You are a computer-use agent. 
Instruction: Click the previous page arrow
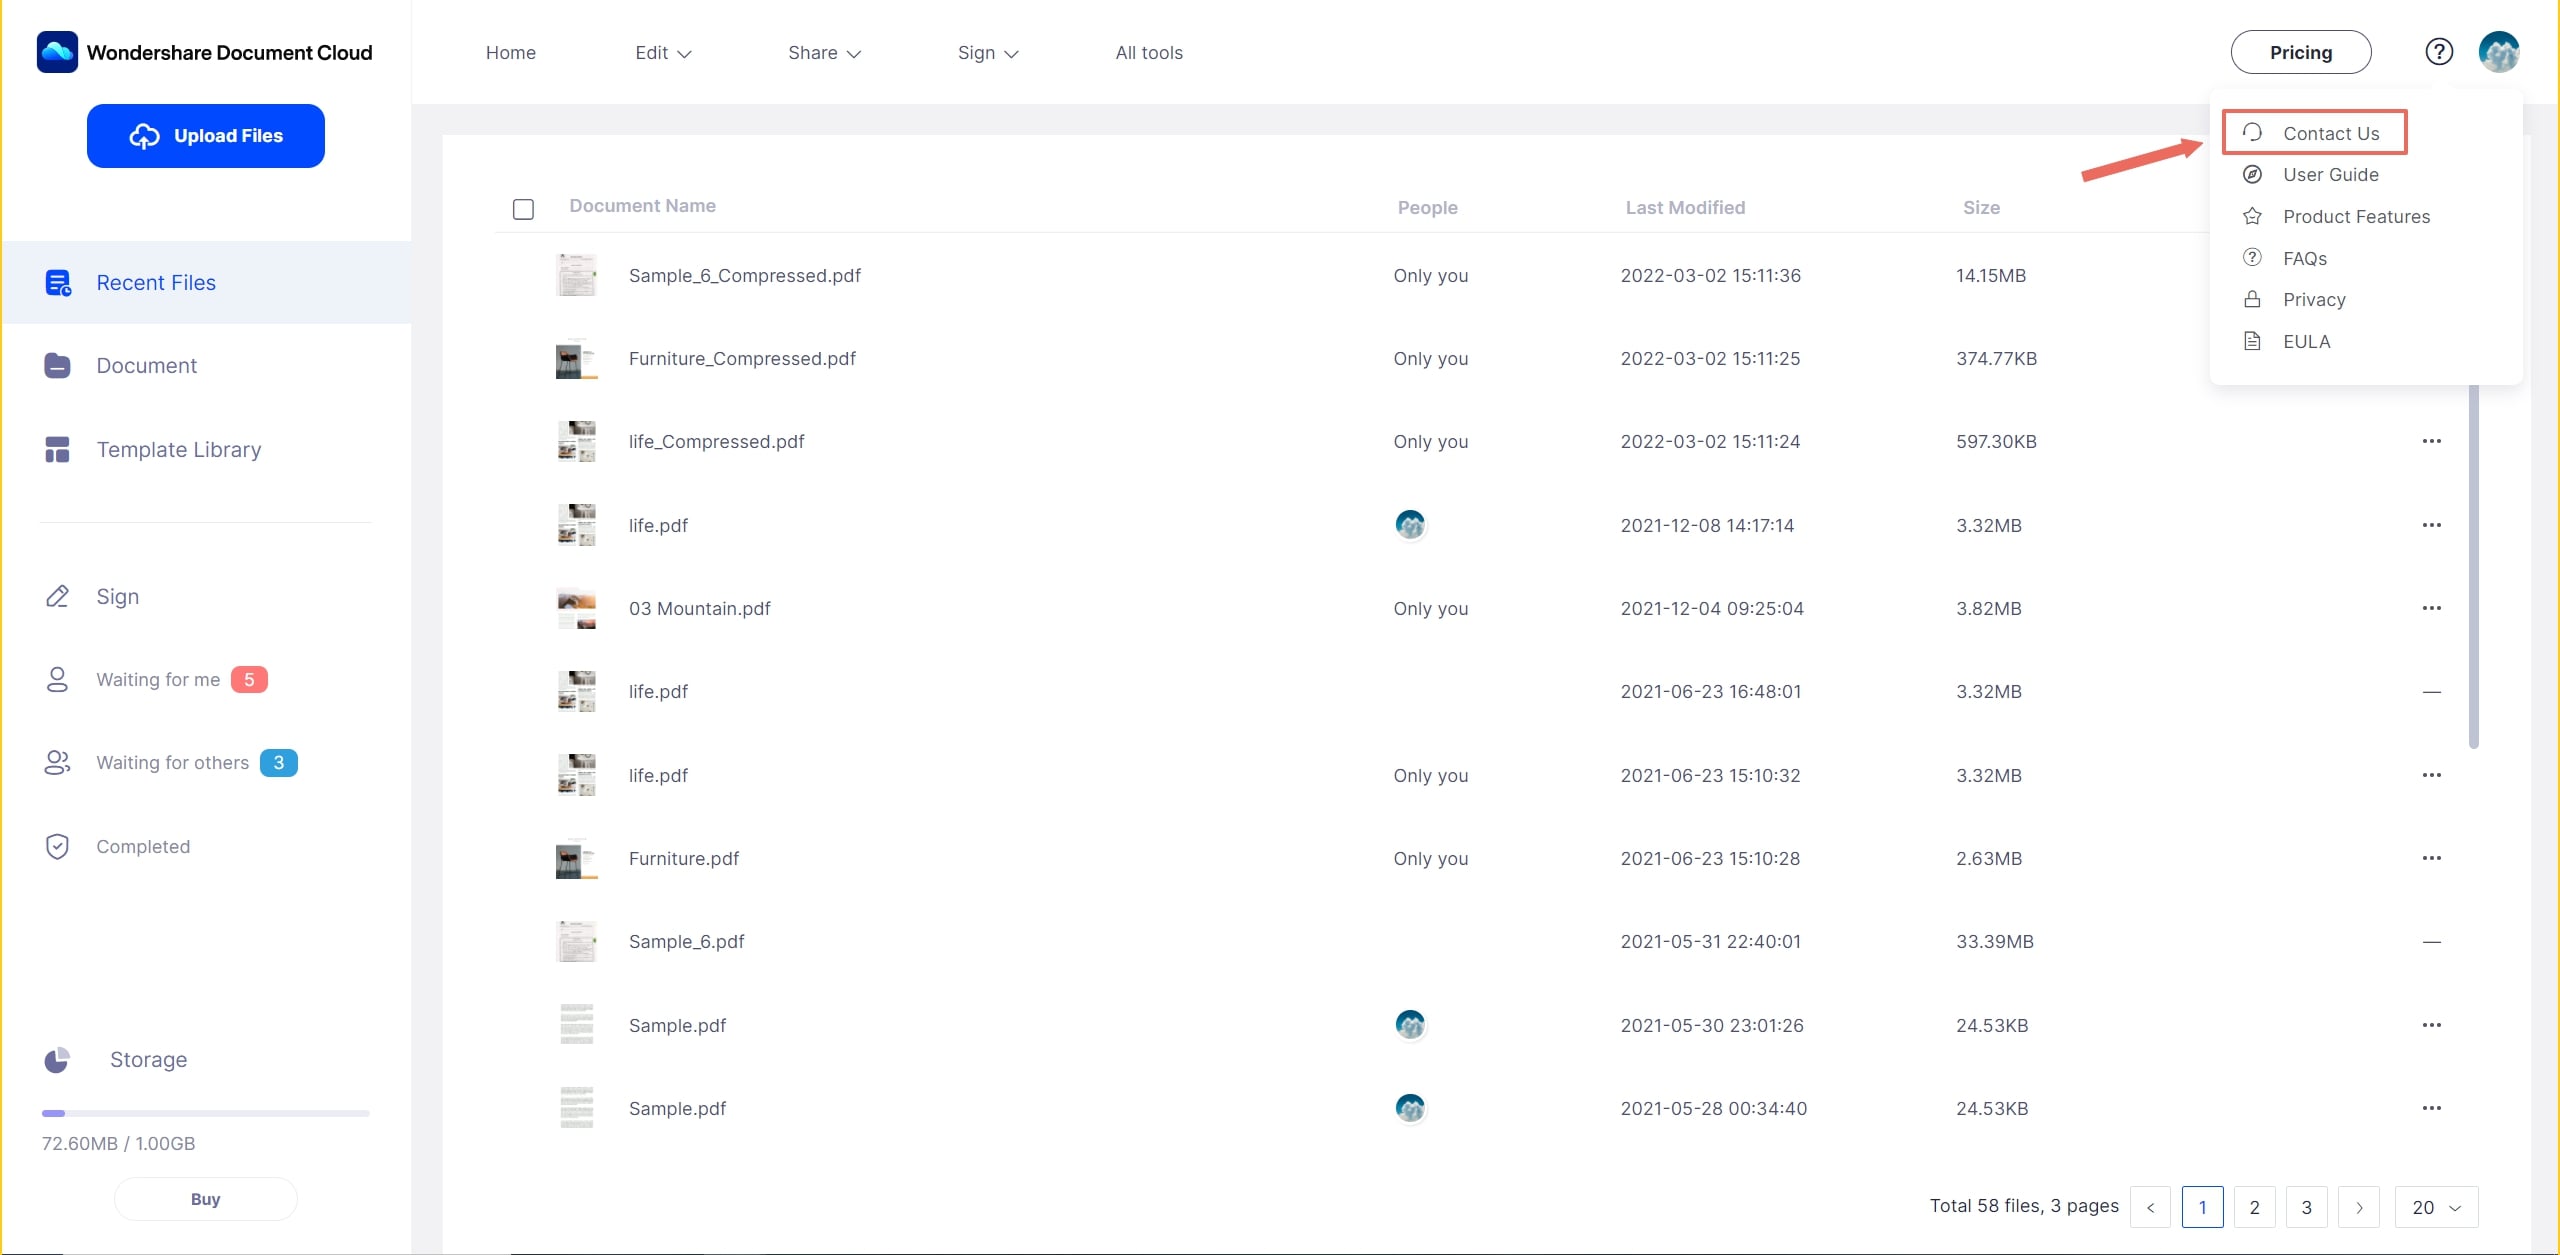[2150, 1207]
